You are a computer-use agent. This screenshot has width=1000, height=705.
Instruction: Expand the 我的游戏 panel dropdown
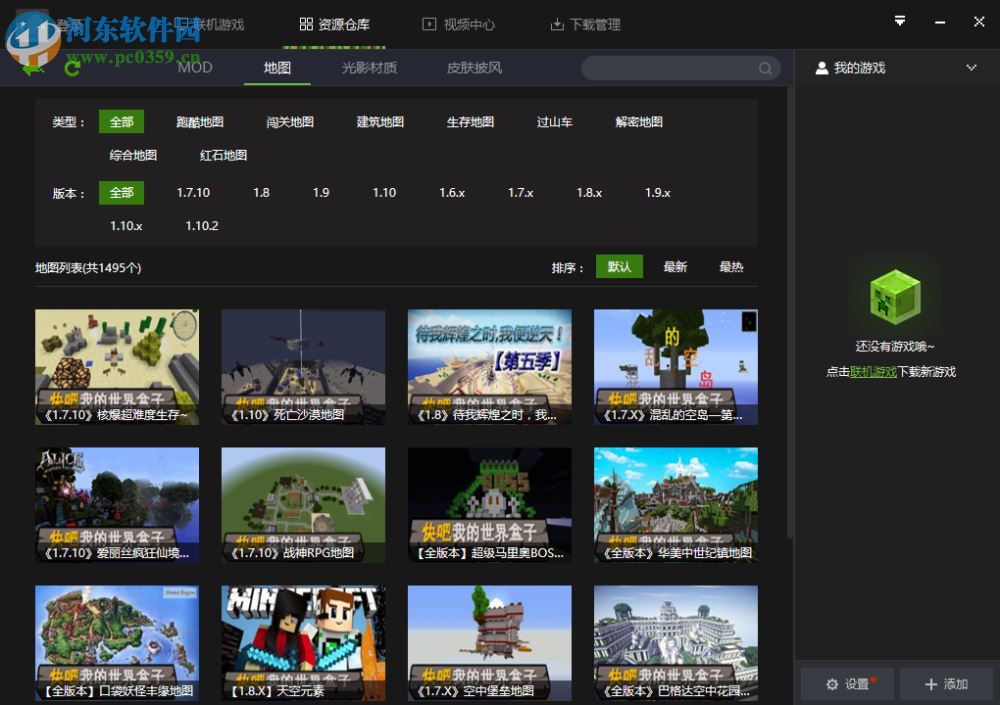tap(970, 67)
